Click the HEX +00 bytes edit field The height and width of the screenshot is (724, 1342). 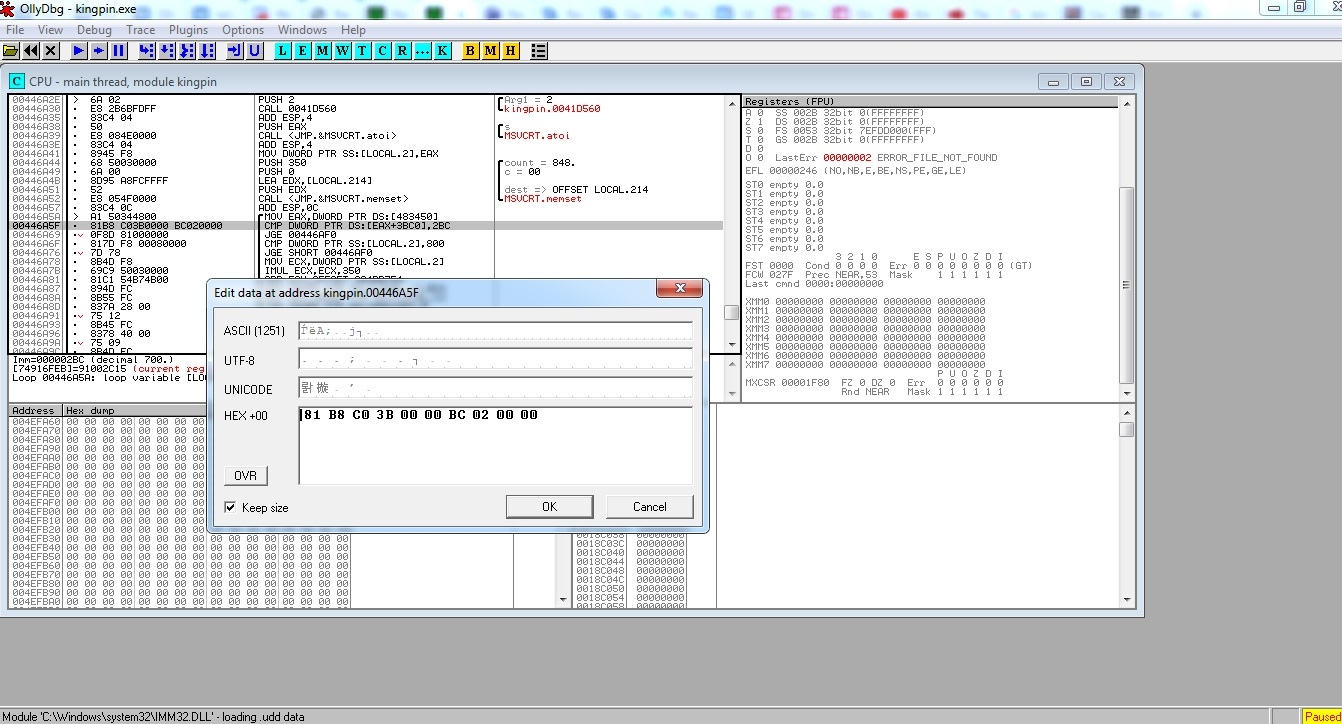coord(495,446)
